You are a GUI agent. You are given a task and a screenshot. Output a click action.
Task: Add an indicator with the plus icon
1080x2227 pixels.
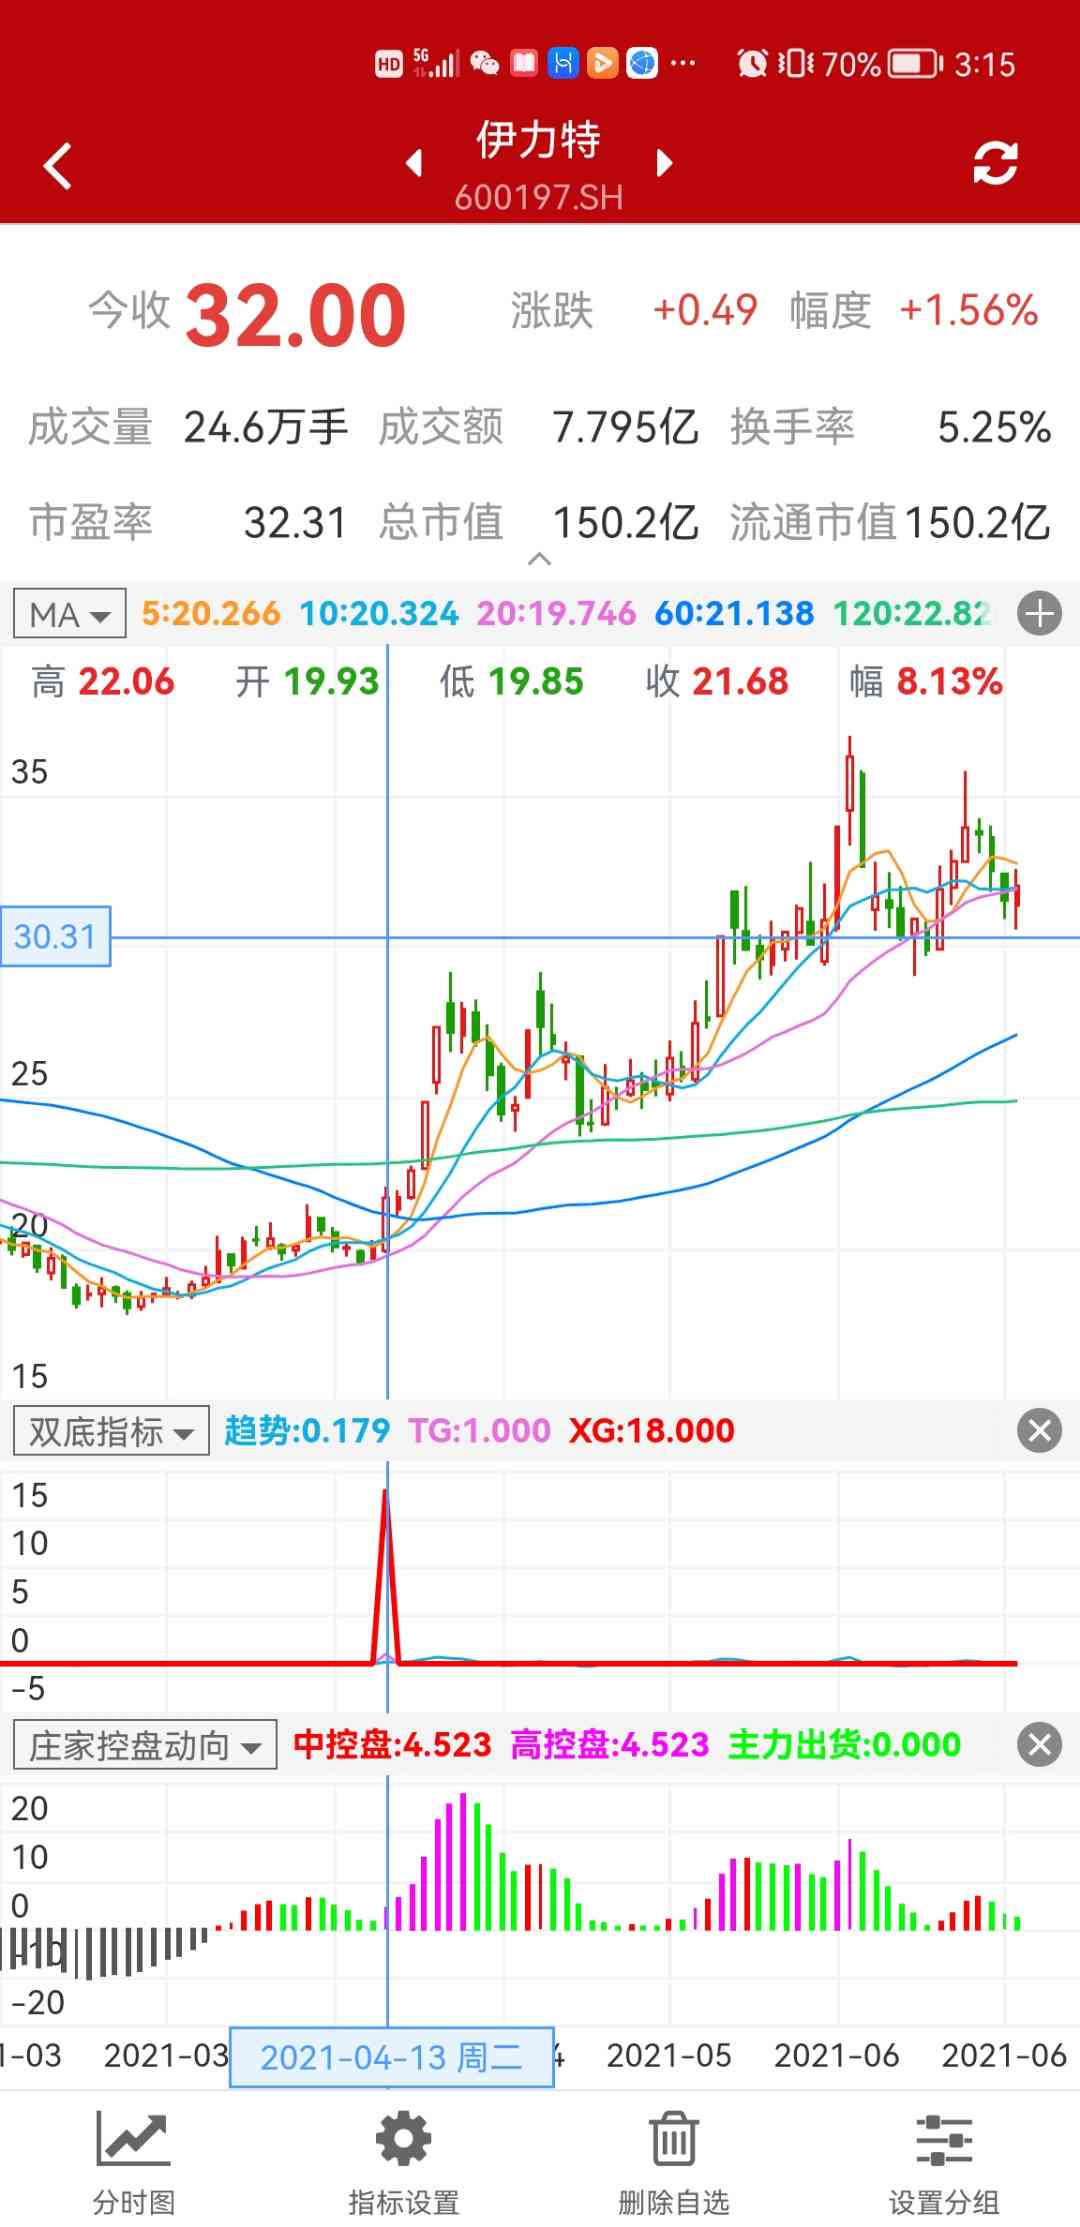coord(1039,614)
